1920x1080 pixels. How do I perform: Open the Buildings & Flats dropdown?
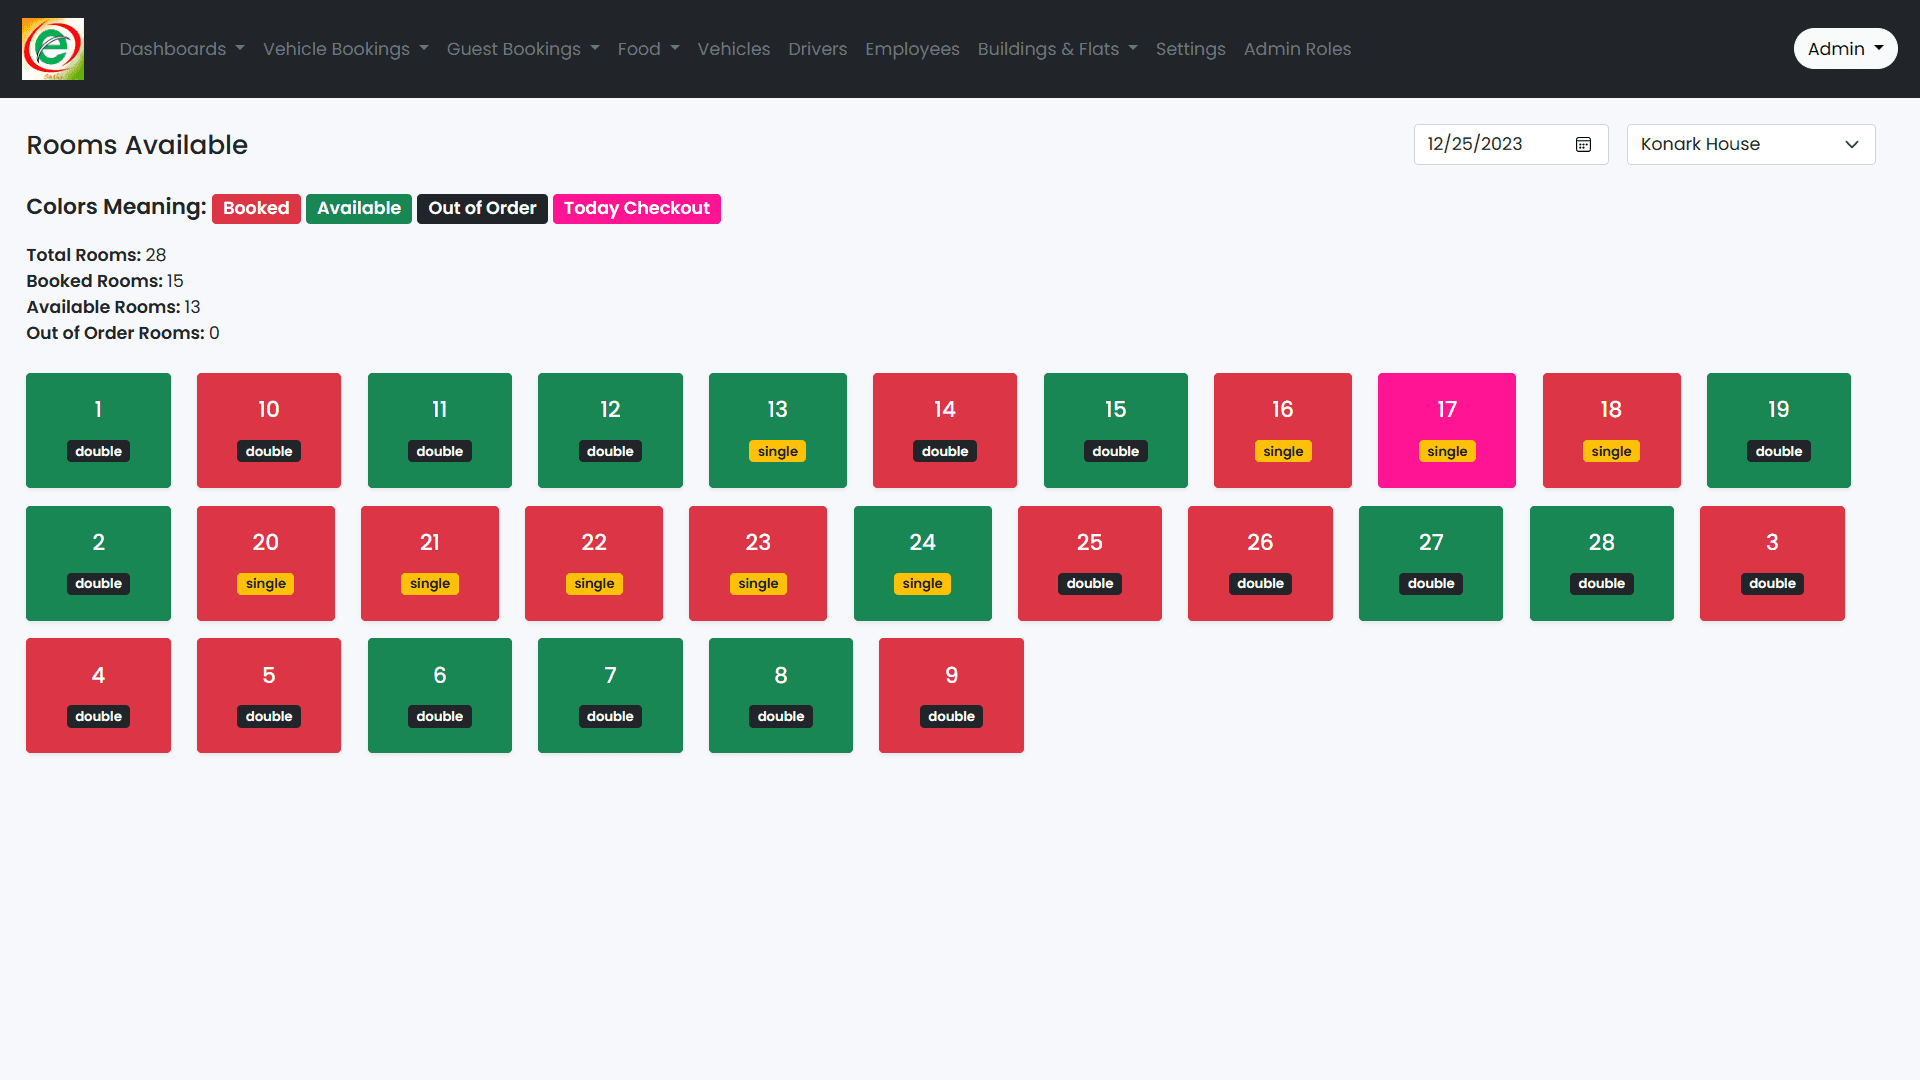click(1057, 48)
